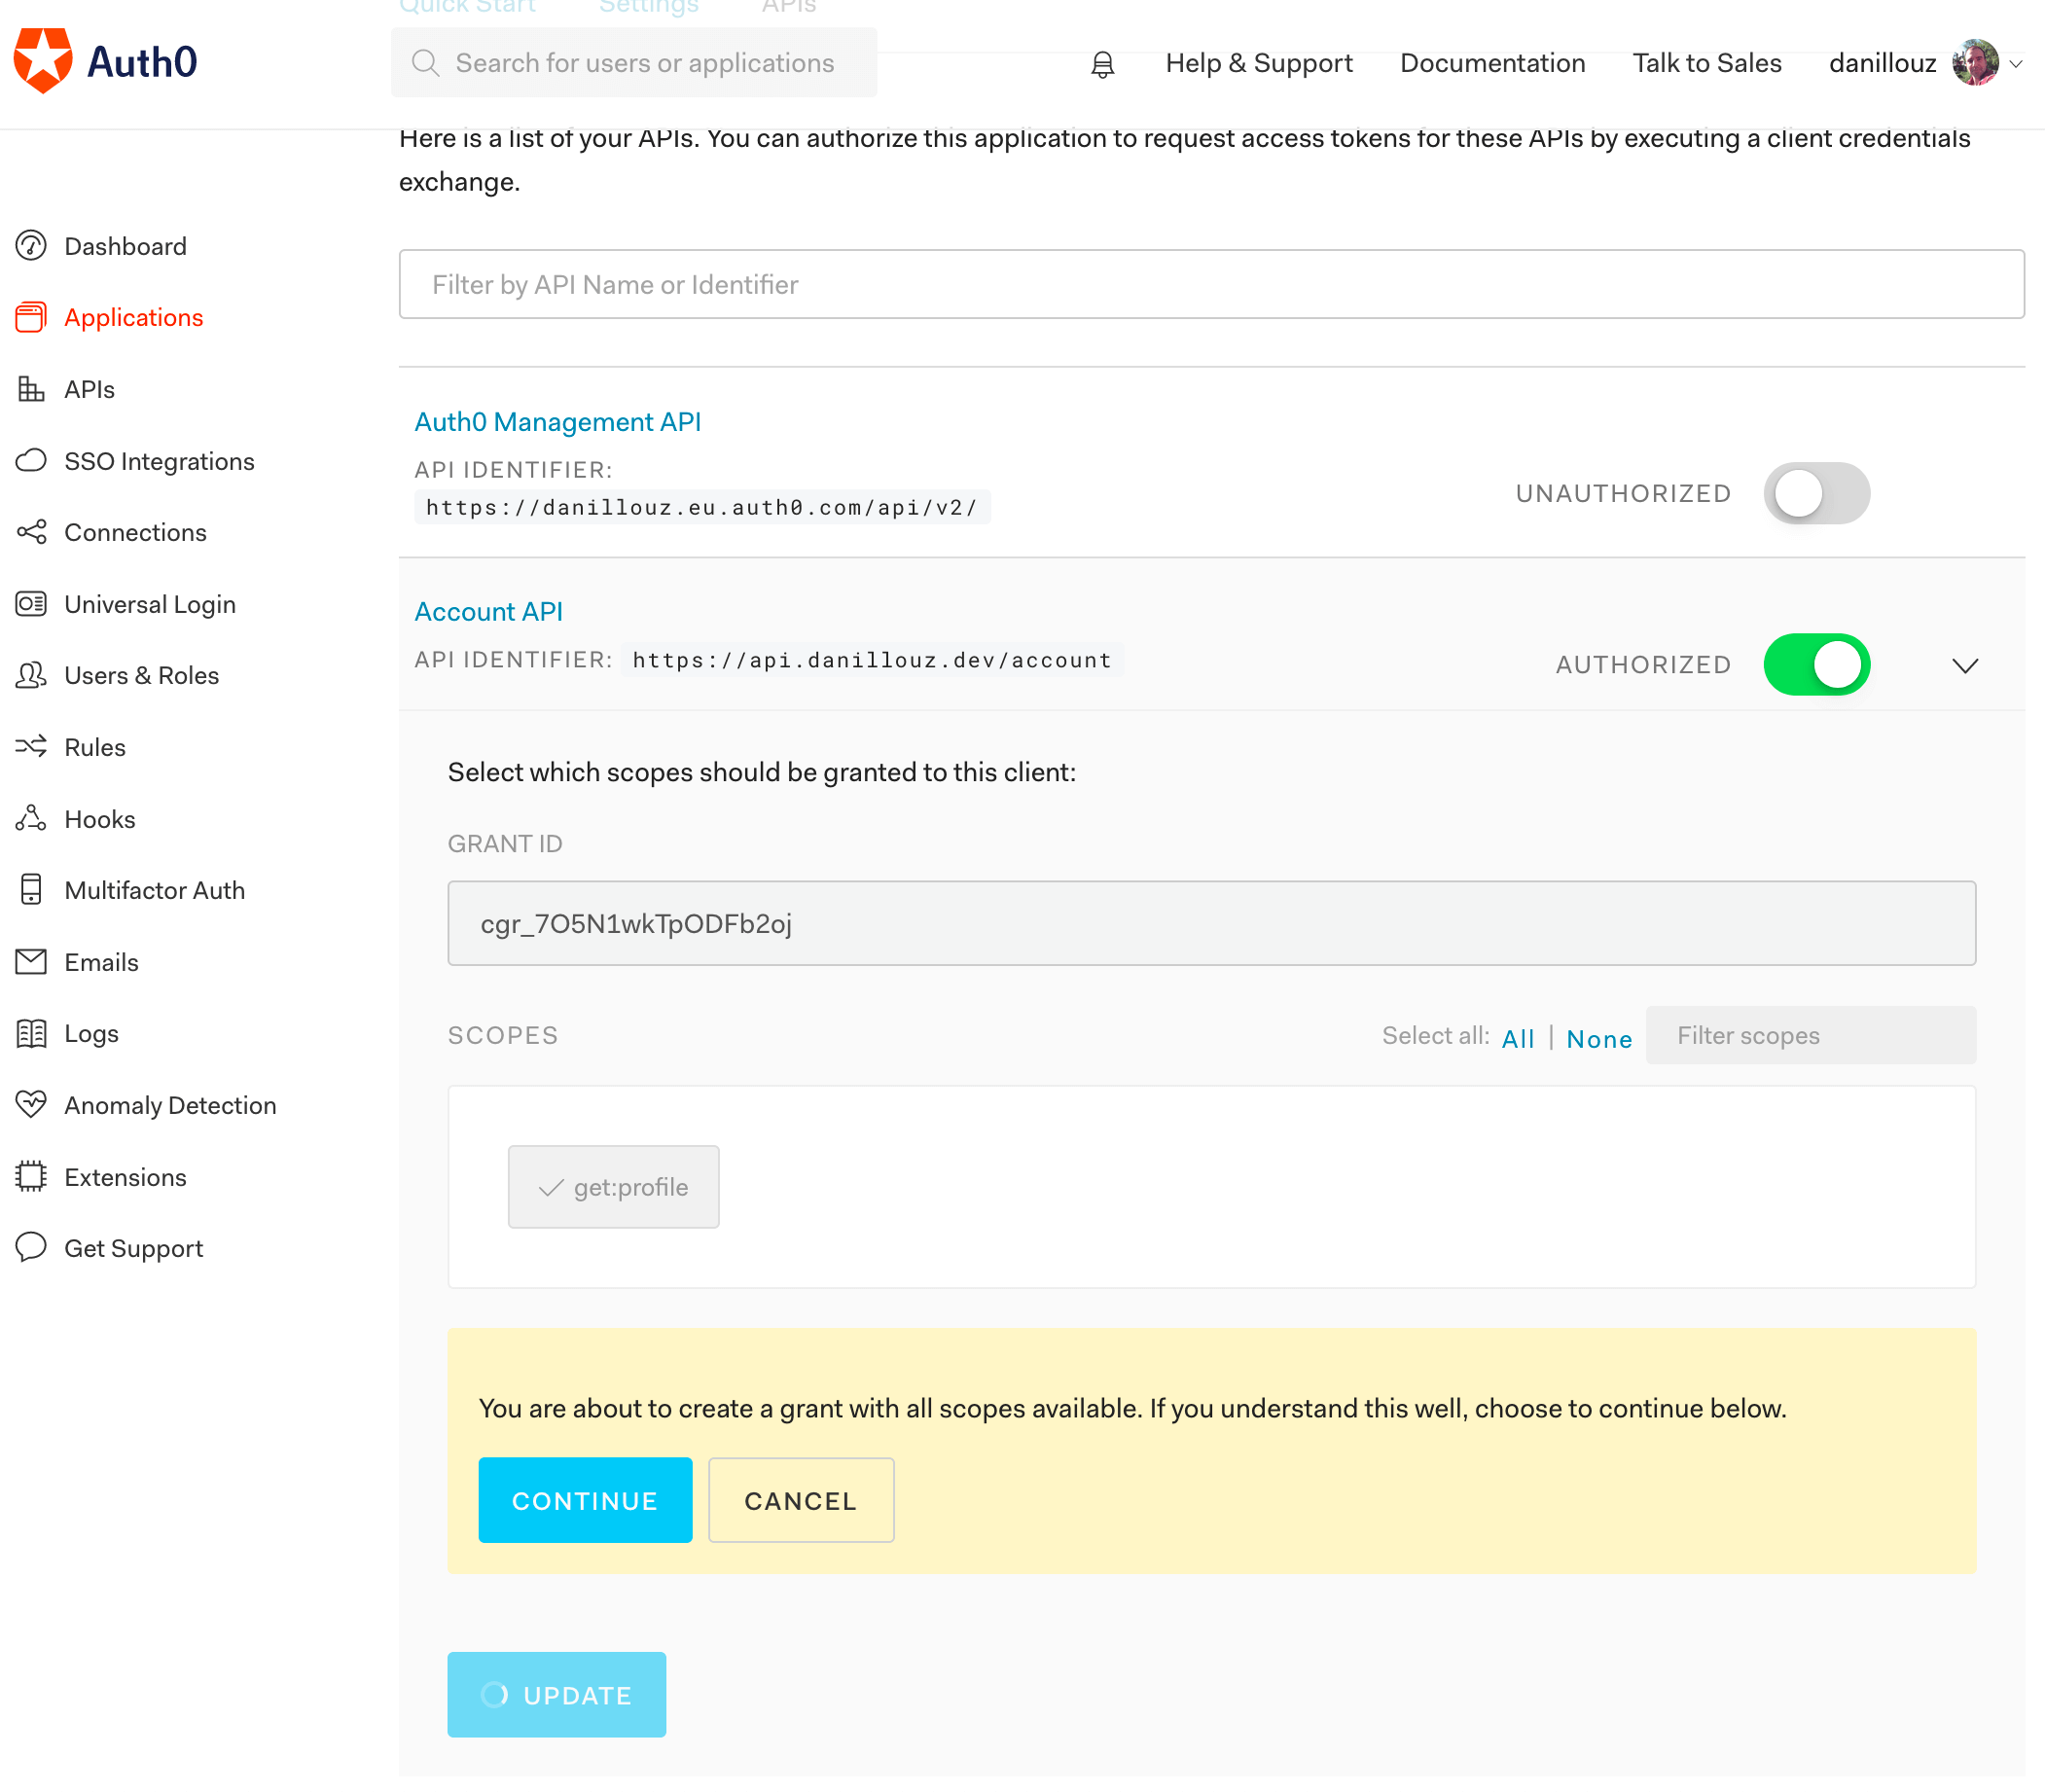The width and height of the screenshot is (2045, 1792).
Task: Open Hooks from the sidebar icon
Action: tap(31, 819)
